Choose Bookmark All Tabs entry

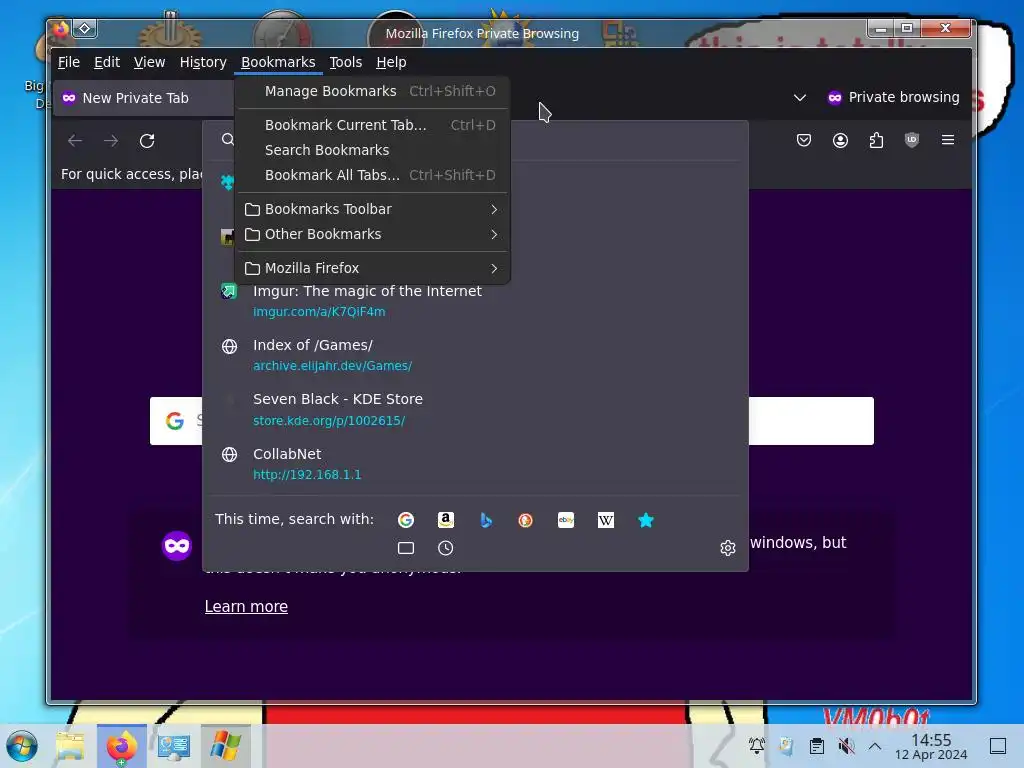pyautogui.click(x=372, y=175)
